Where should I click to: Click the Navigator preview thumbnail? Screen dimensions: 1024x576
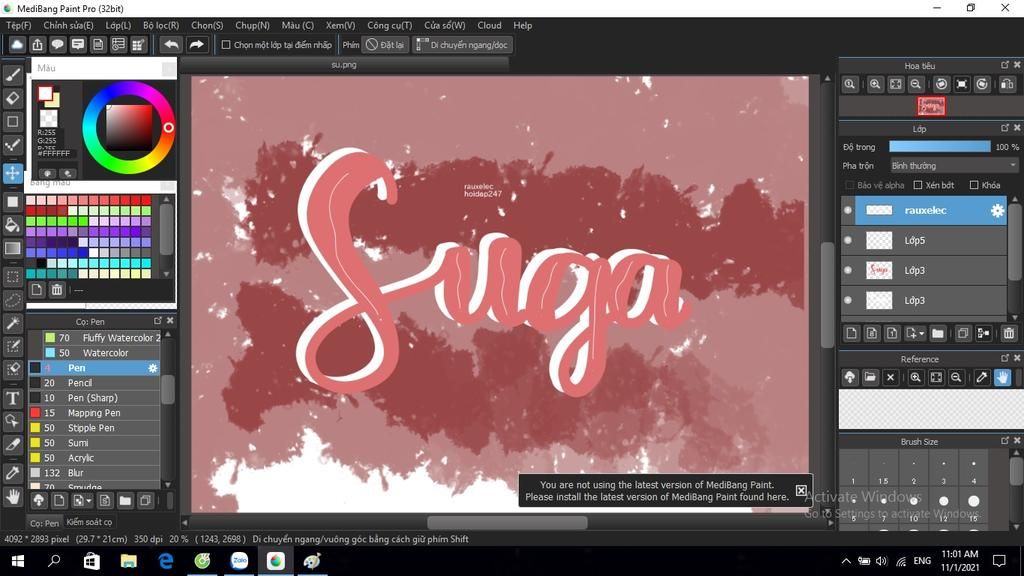tap(931, 106)
